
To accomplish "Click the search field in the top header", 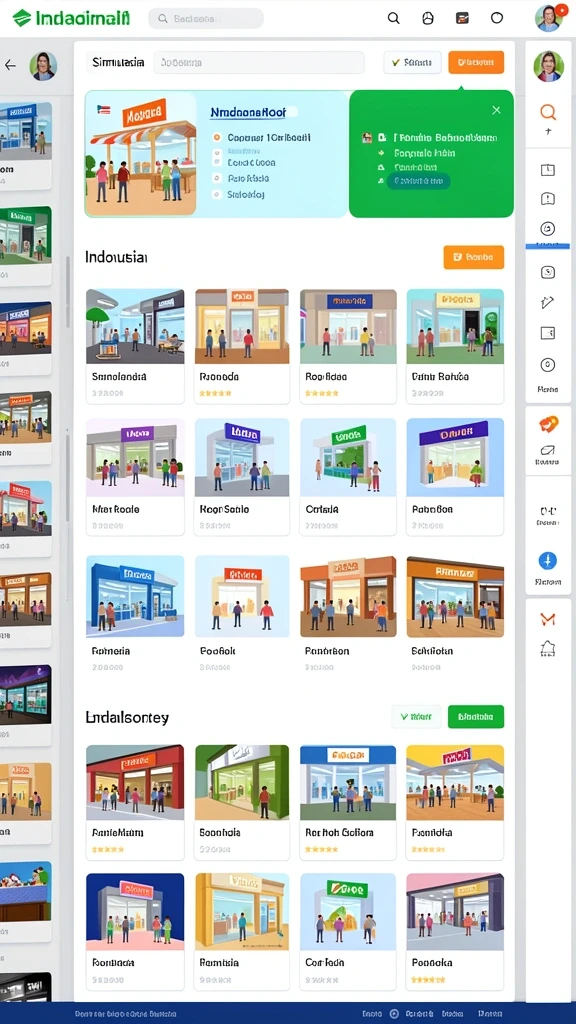I will coord(206,18).
